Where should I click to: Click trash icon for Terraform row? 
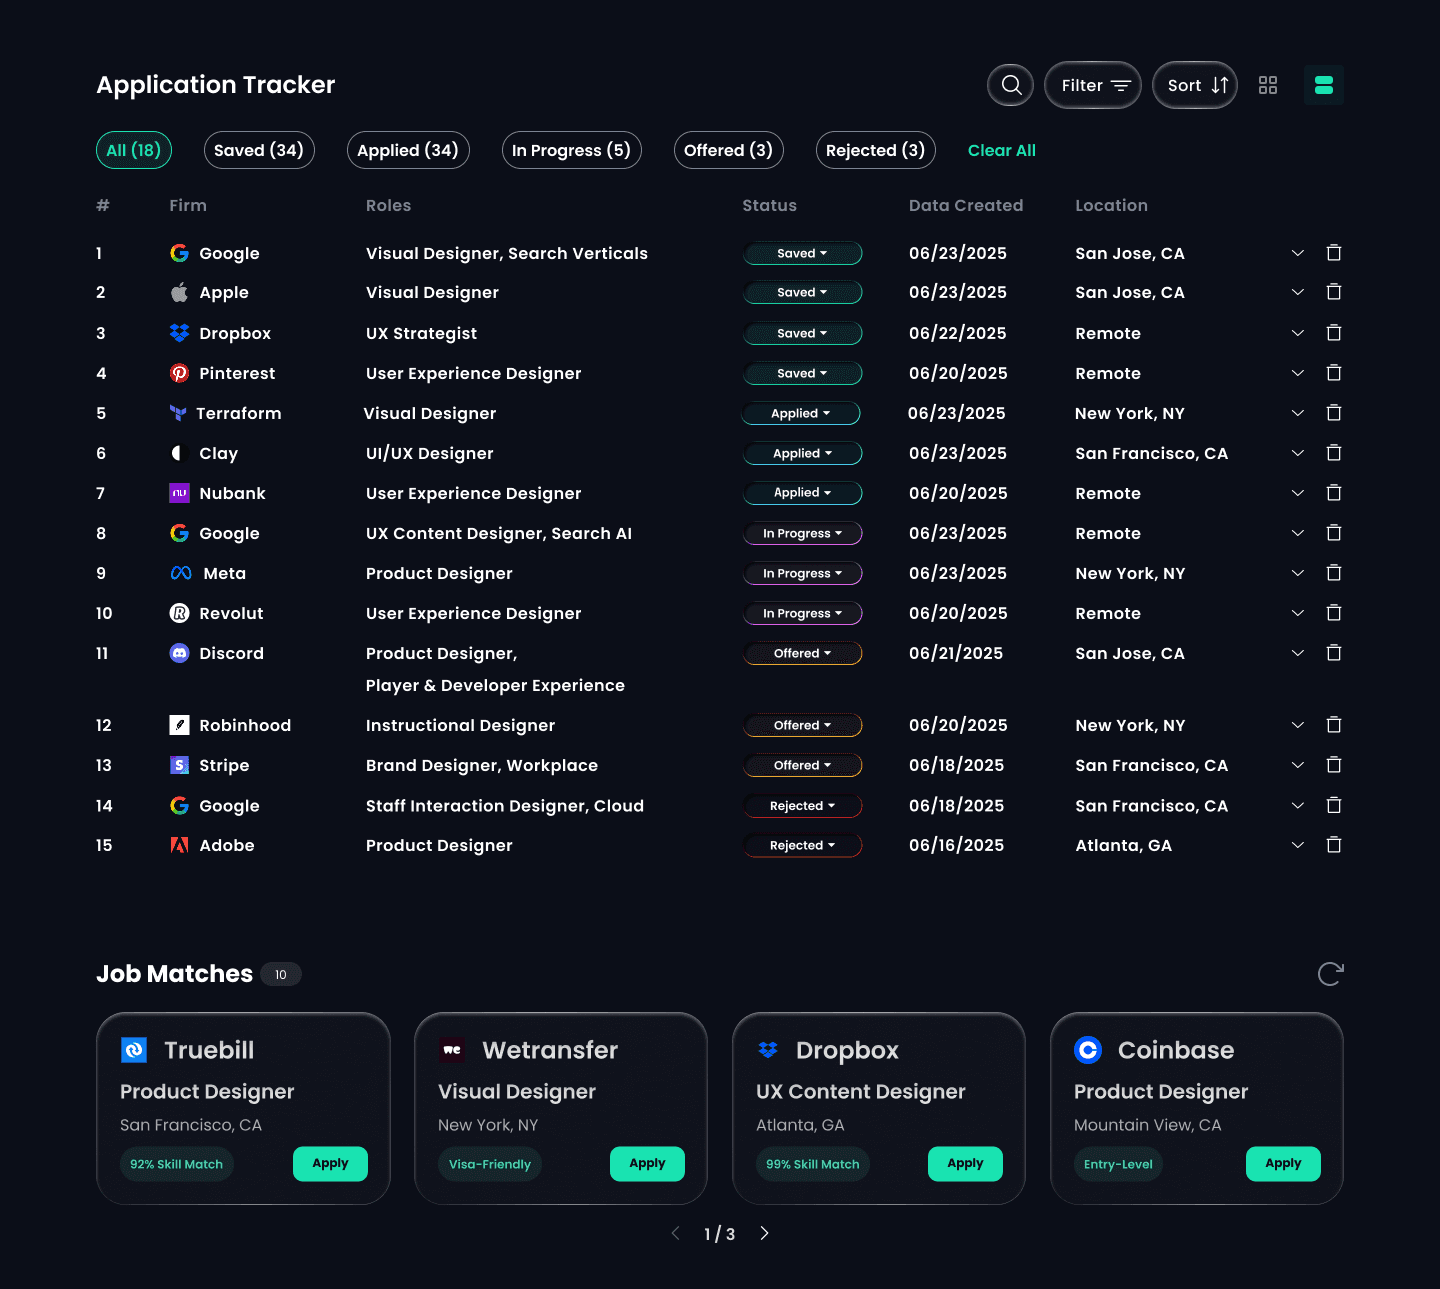1333,413
